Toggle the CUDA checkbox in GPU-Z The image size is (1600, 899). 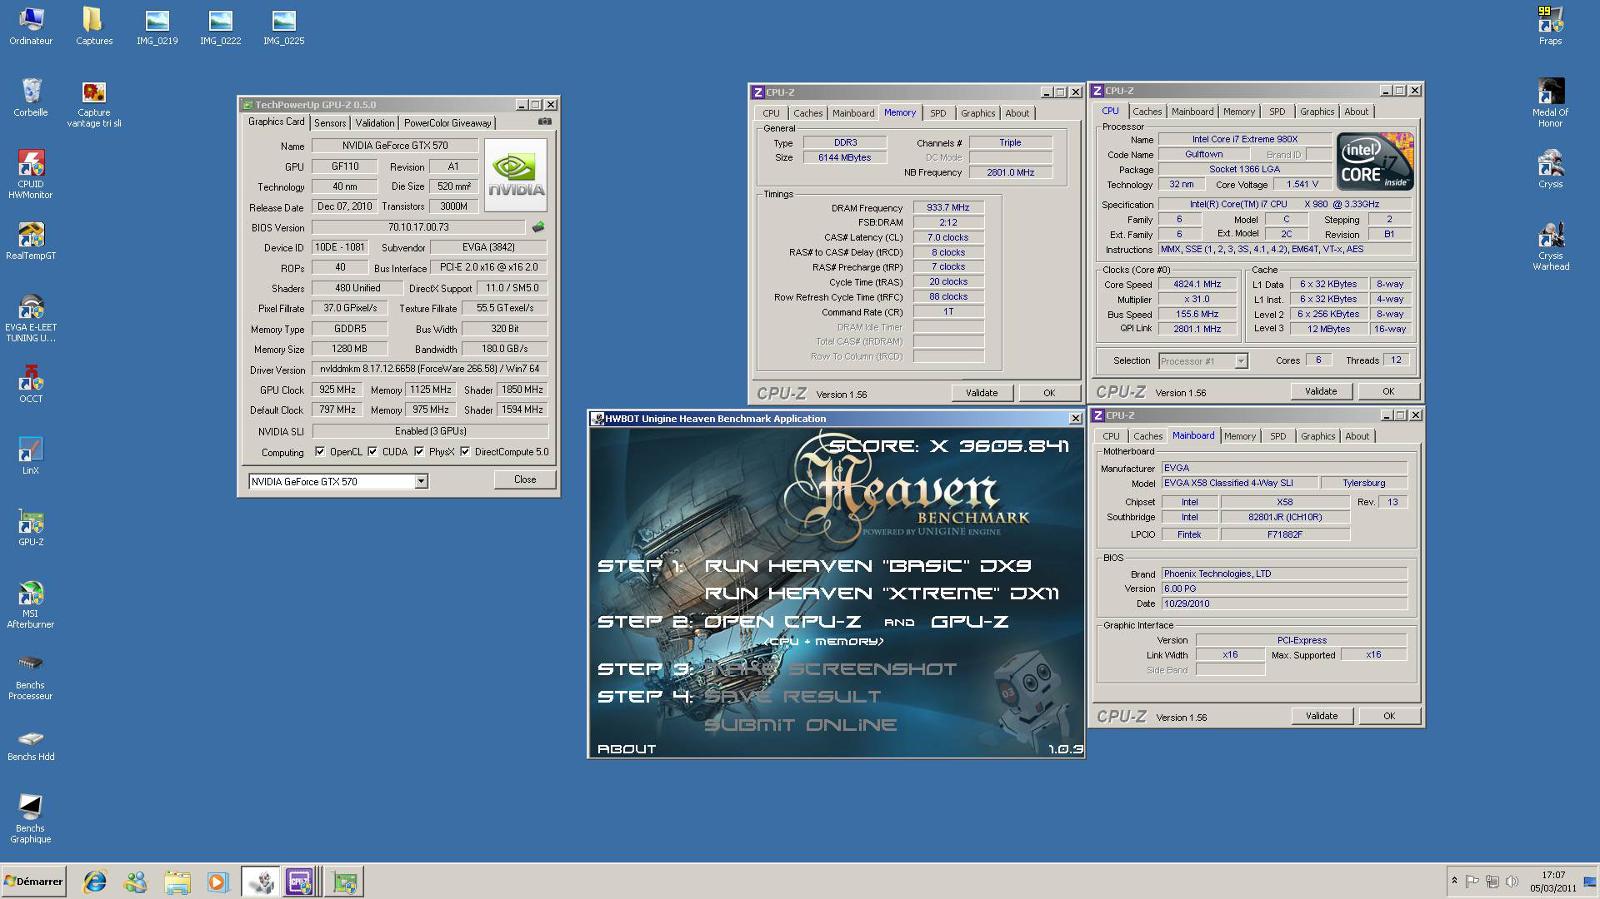coord(372,452)
